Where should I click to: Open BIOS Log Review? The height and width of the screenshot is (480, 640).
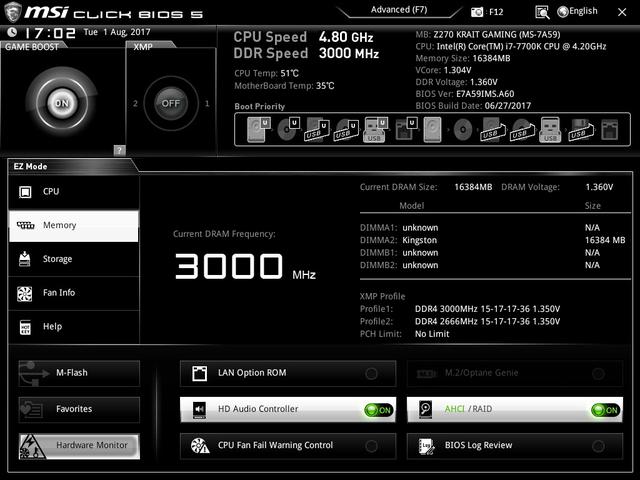515,446
